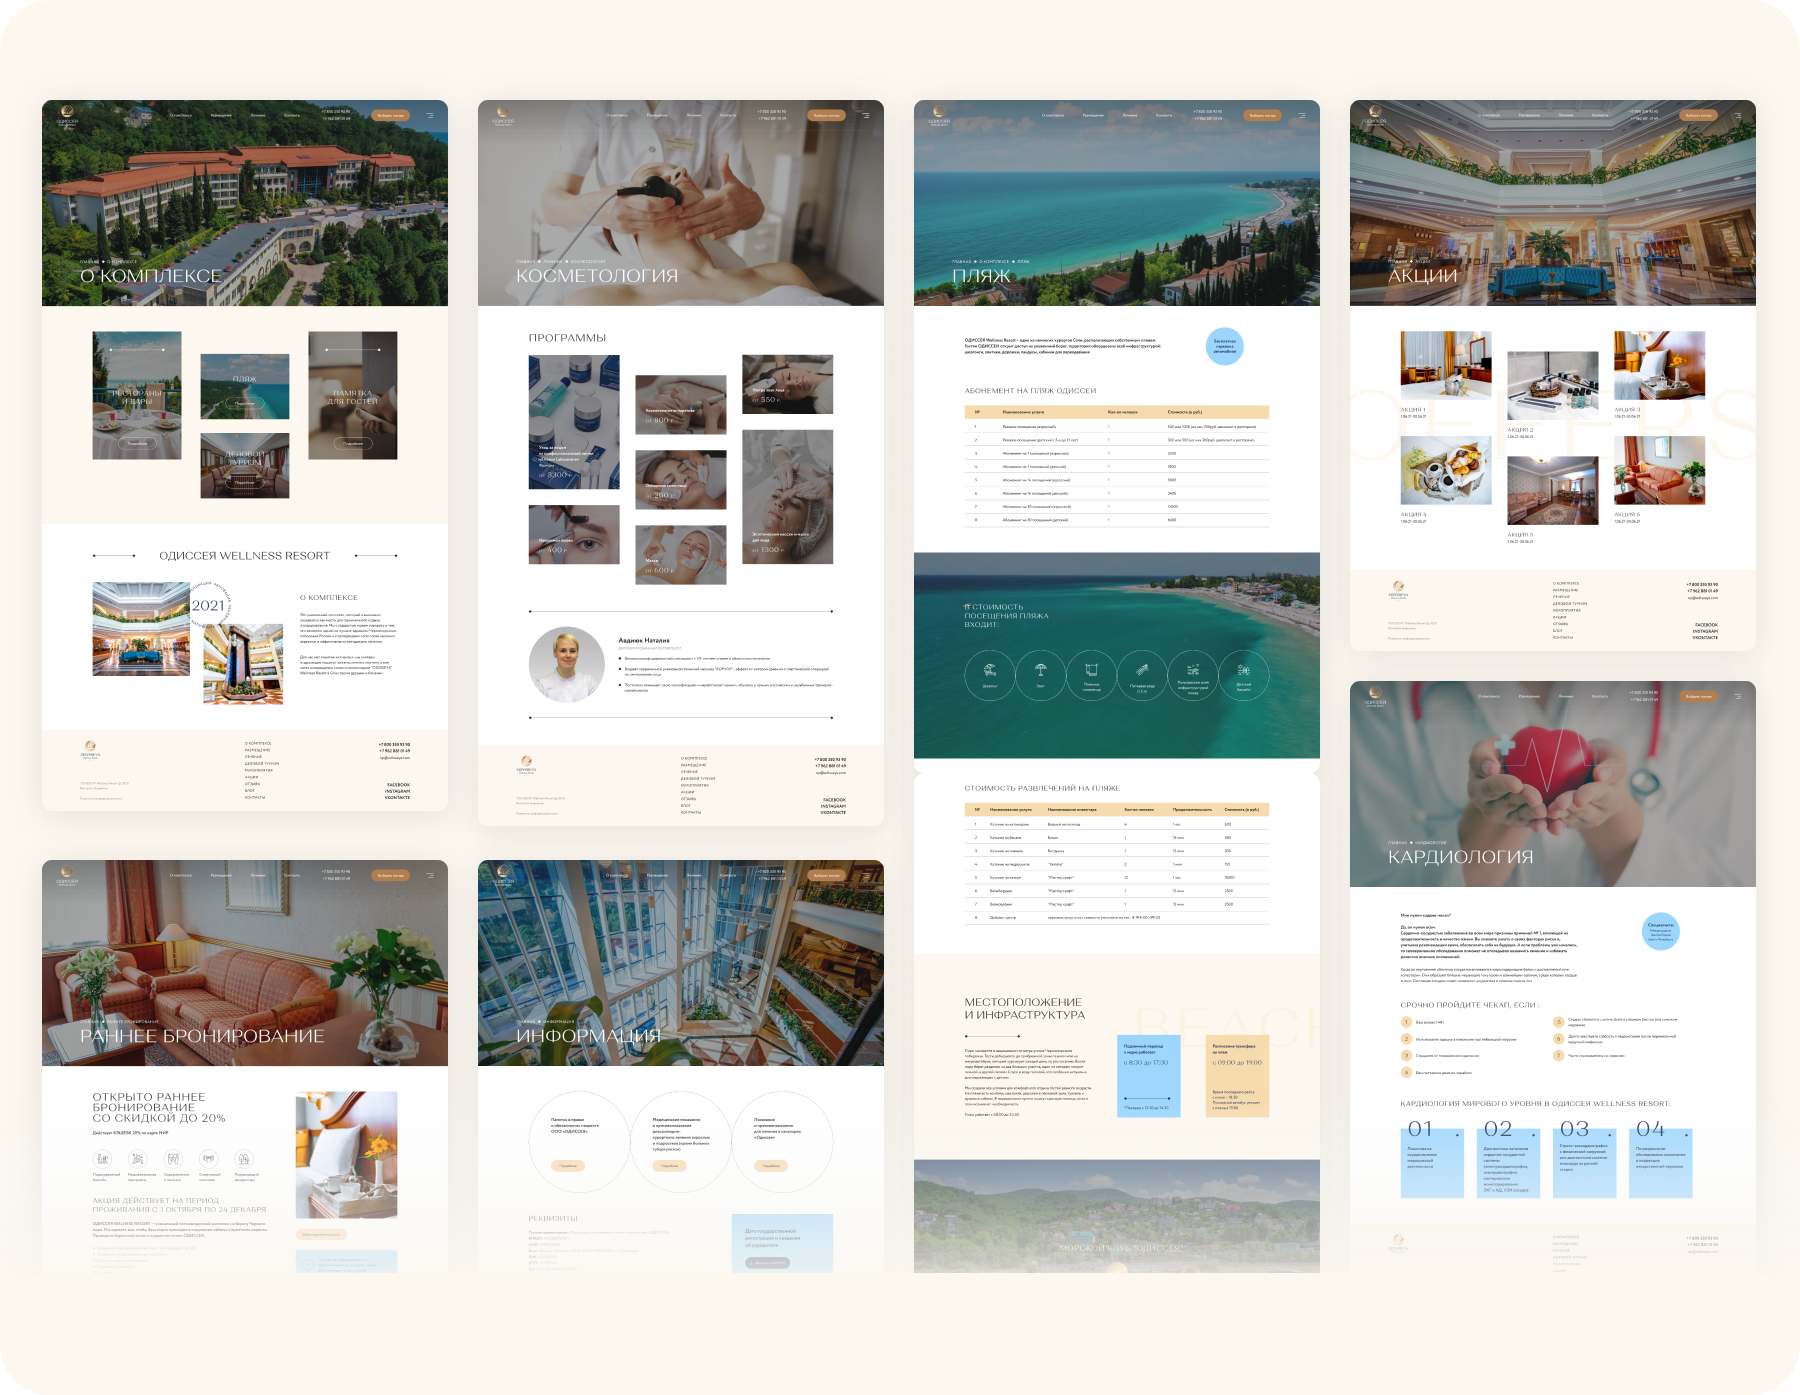Open the hamburger menu on the Информация page
1800x1395 pixels.
865,876
